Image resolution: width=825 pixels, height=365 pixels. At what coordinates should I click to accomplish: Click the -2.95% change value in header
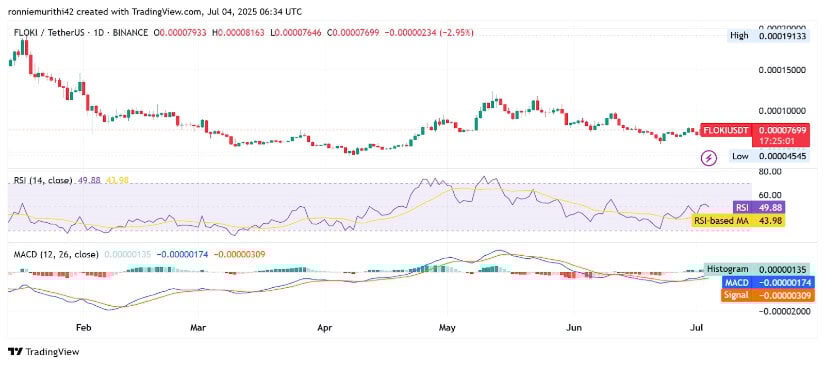tap(457, 33)
